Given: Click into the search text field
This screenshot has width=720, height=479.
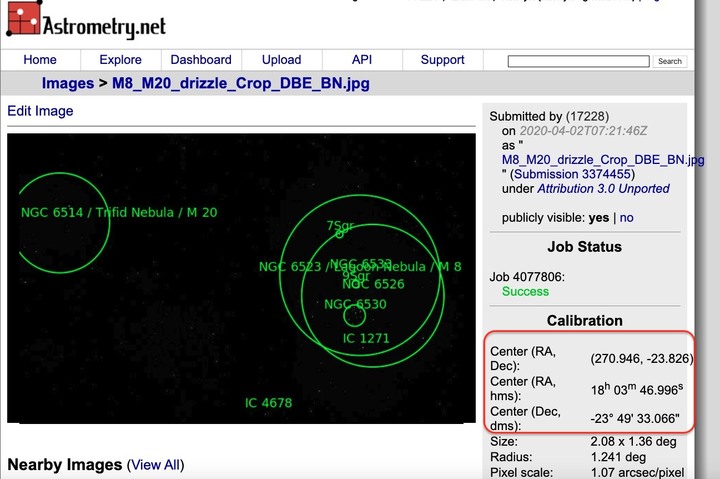Looking at the screenshot, I should coord(578,61).
